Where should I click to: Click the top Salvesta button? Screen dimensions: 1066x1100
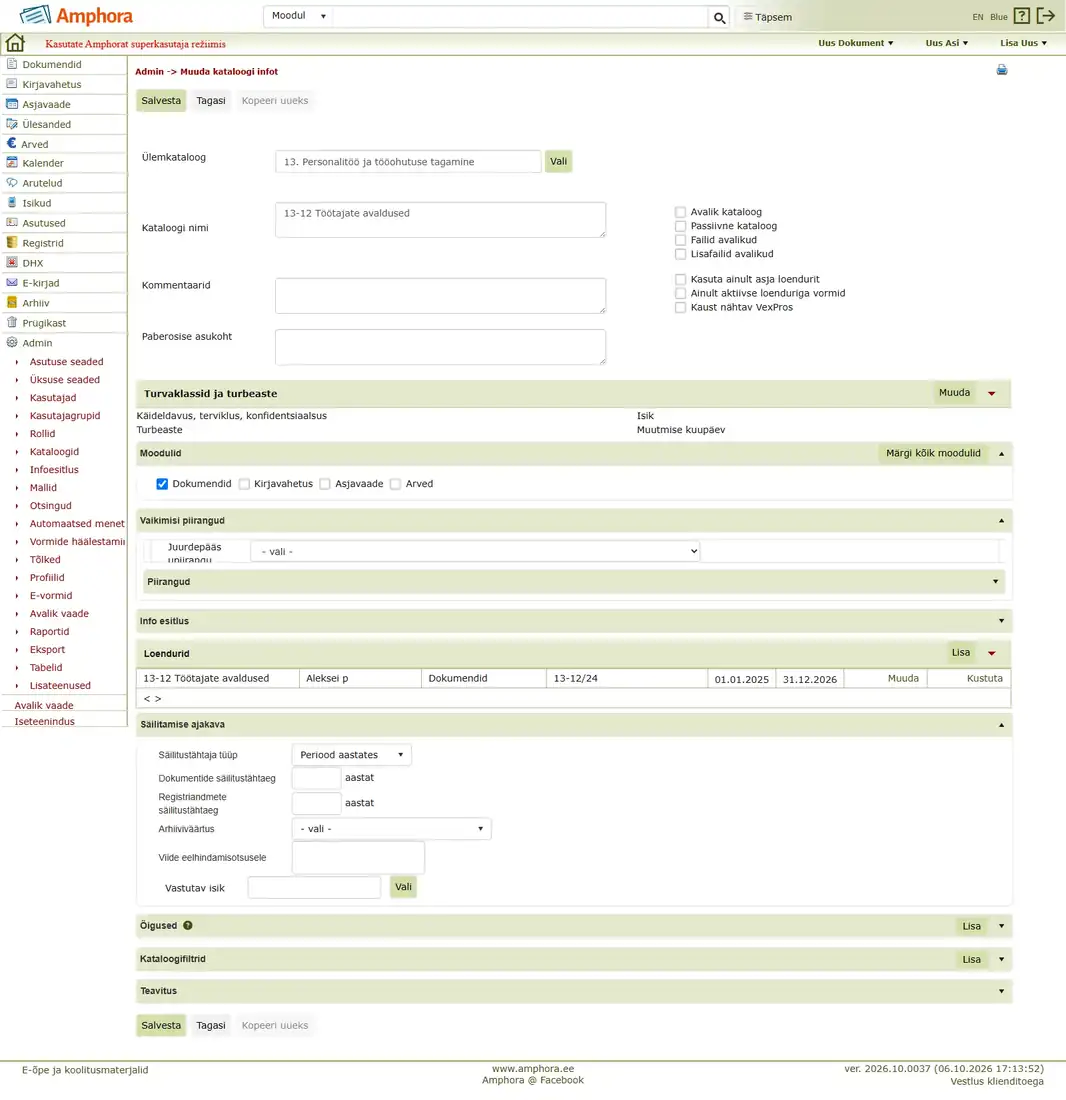pyautogui.click(x=161, y=100)
